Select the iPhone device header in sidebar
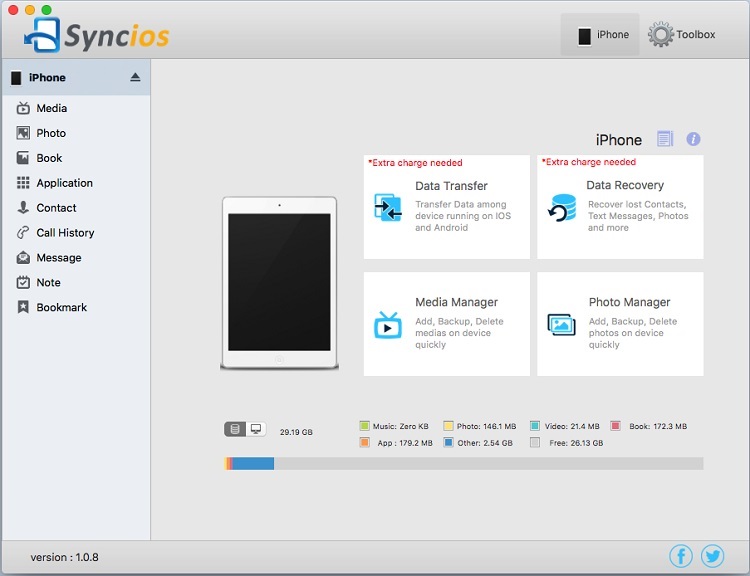The height and width of the screenshot is (576, 750). coord(76,78)
